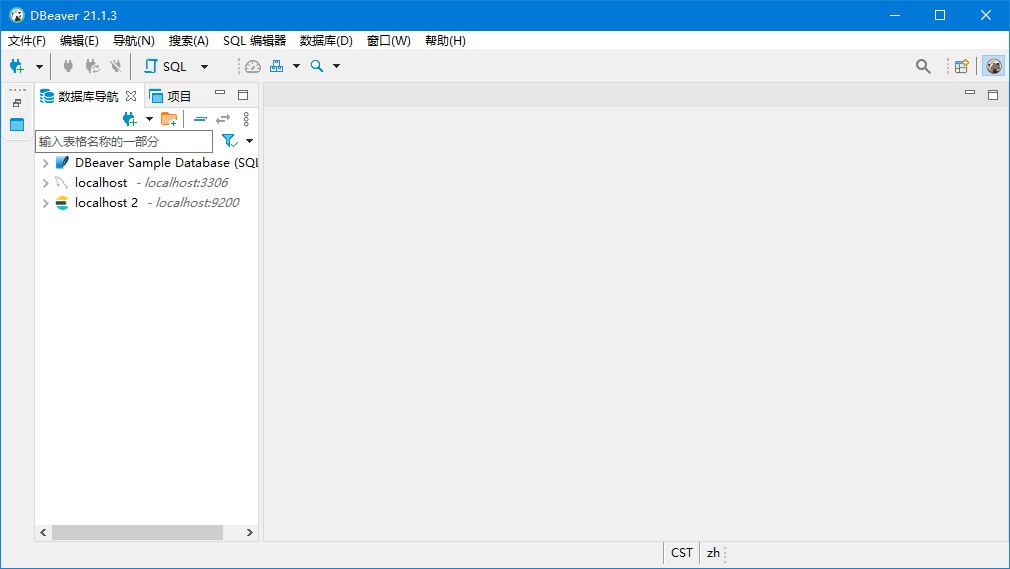Click the DBeaver application icon in title bar

17,15
